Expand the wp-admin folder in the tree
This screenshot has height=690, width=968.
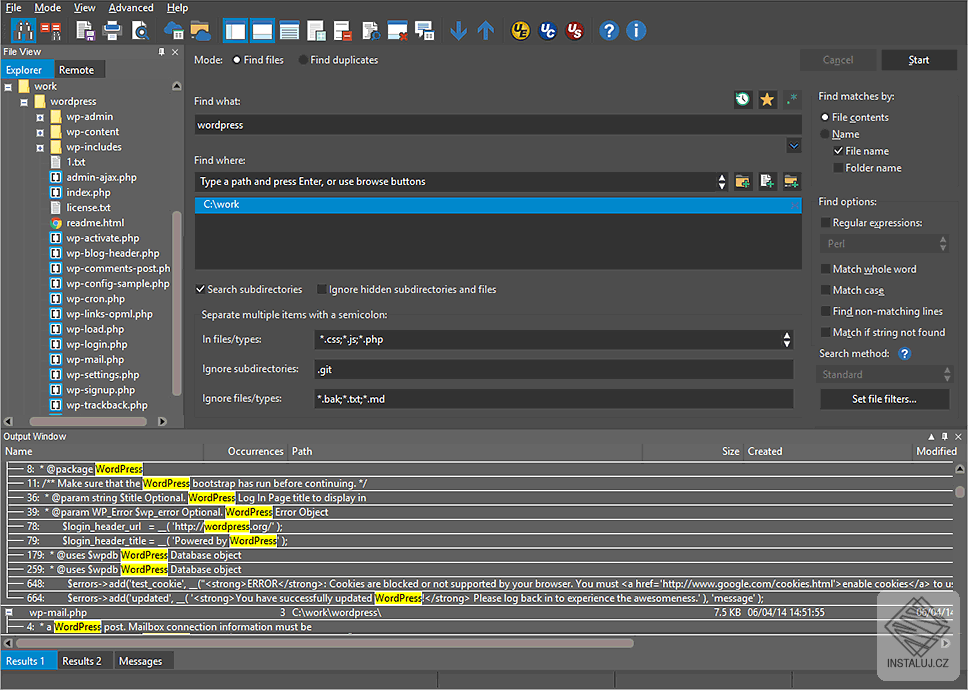click(x=40, y=117)
